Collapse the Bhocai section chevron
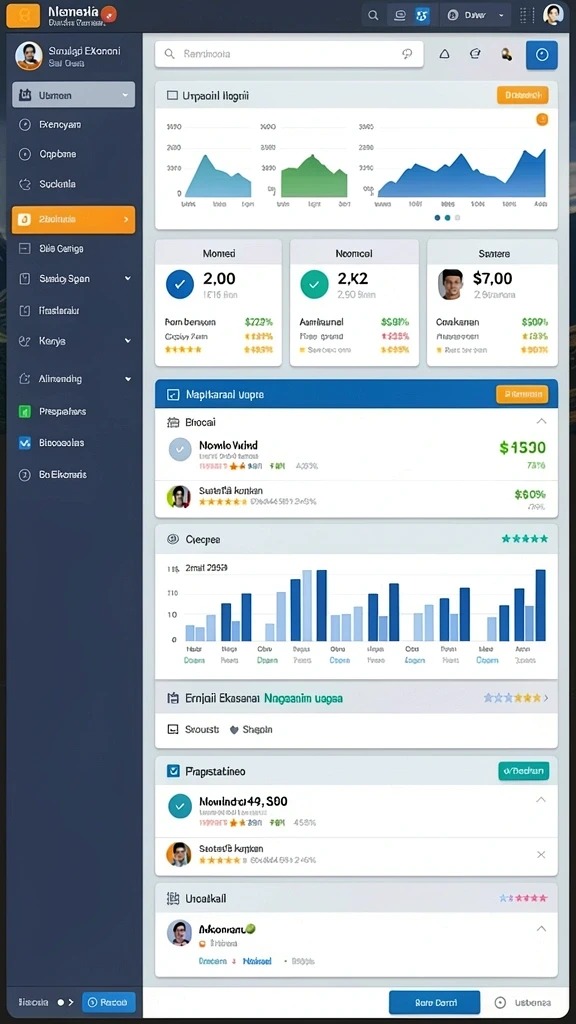This screenshot has height=1024, width=576. click(x=541, y=422)
